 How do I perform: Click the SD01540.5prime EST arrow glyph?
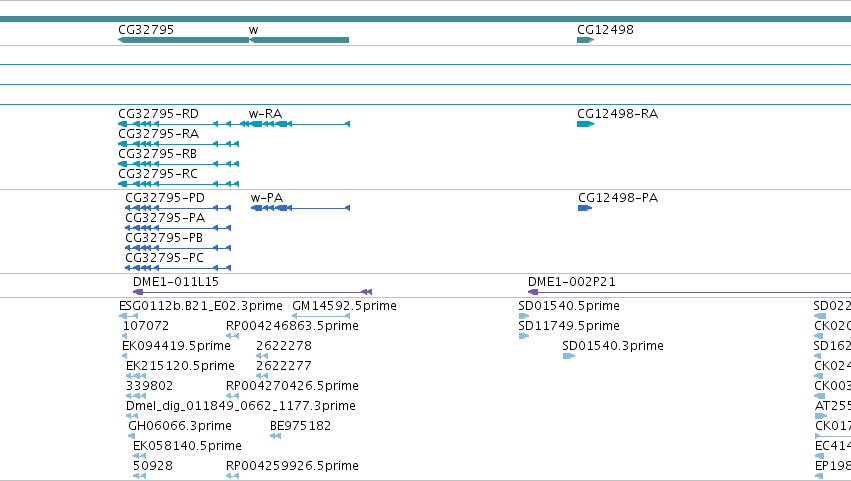coord(524,316)
